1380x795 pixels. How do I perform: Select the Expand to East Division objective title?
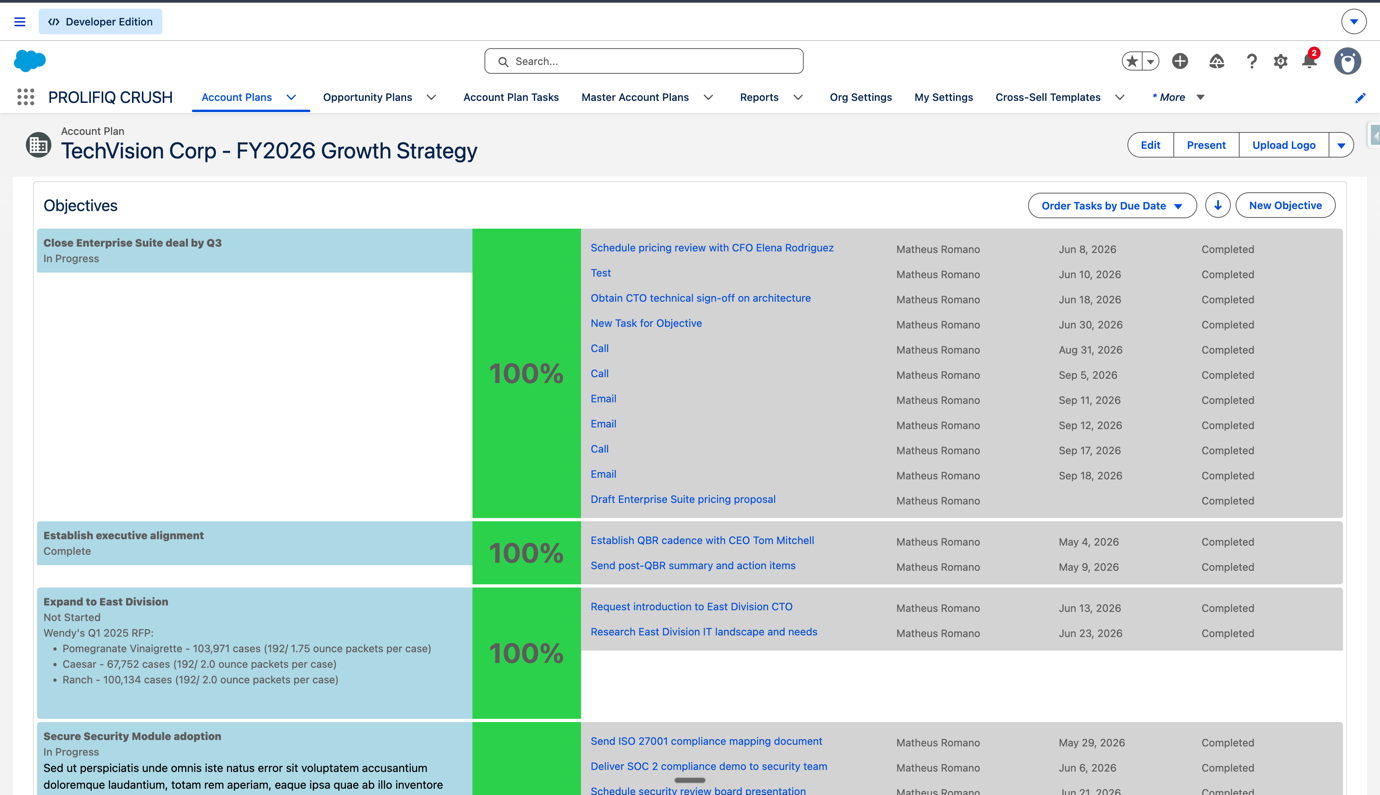(106, 602)
